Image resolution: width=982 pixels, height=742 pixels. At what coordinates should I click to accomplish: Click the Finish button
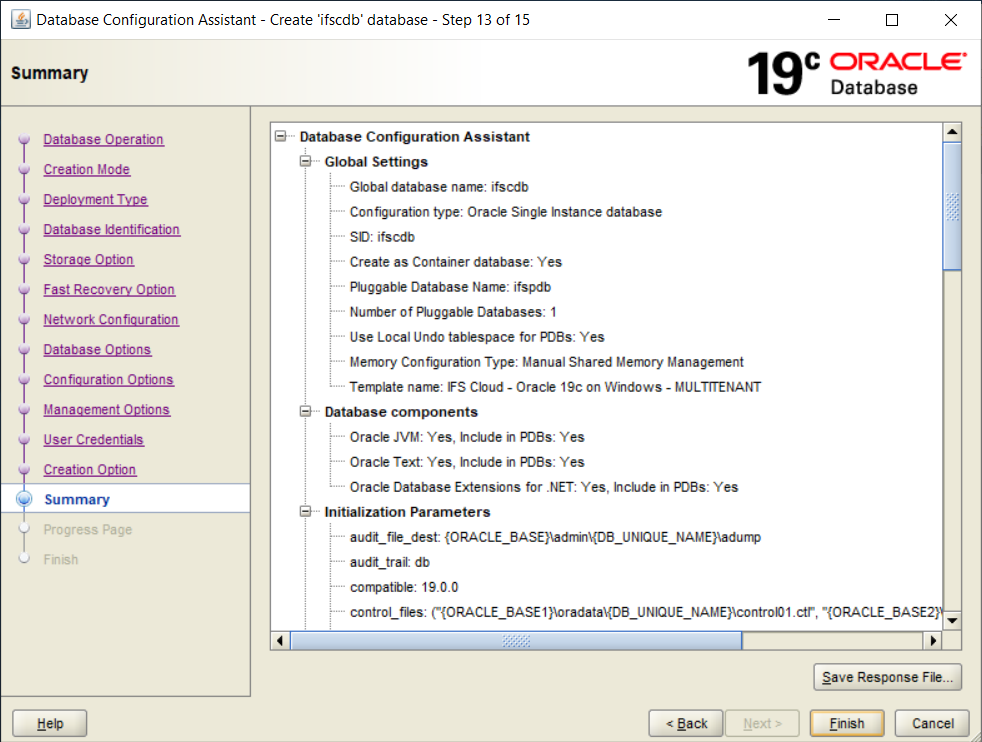[846, 723]
